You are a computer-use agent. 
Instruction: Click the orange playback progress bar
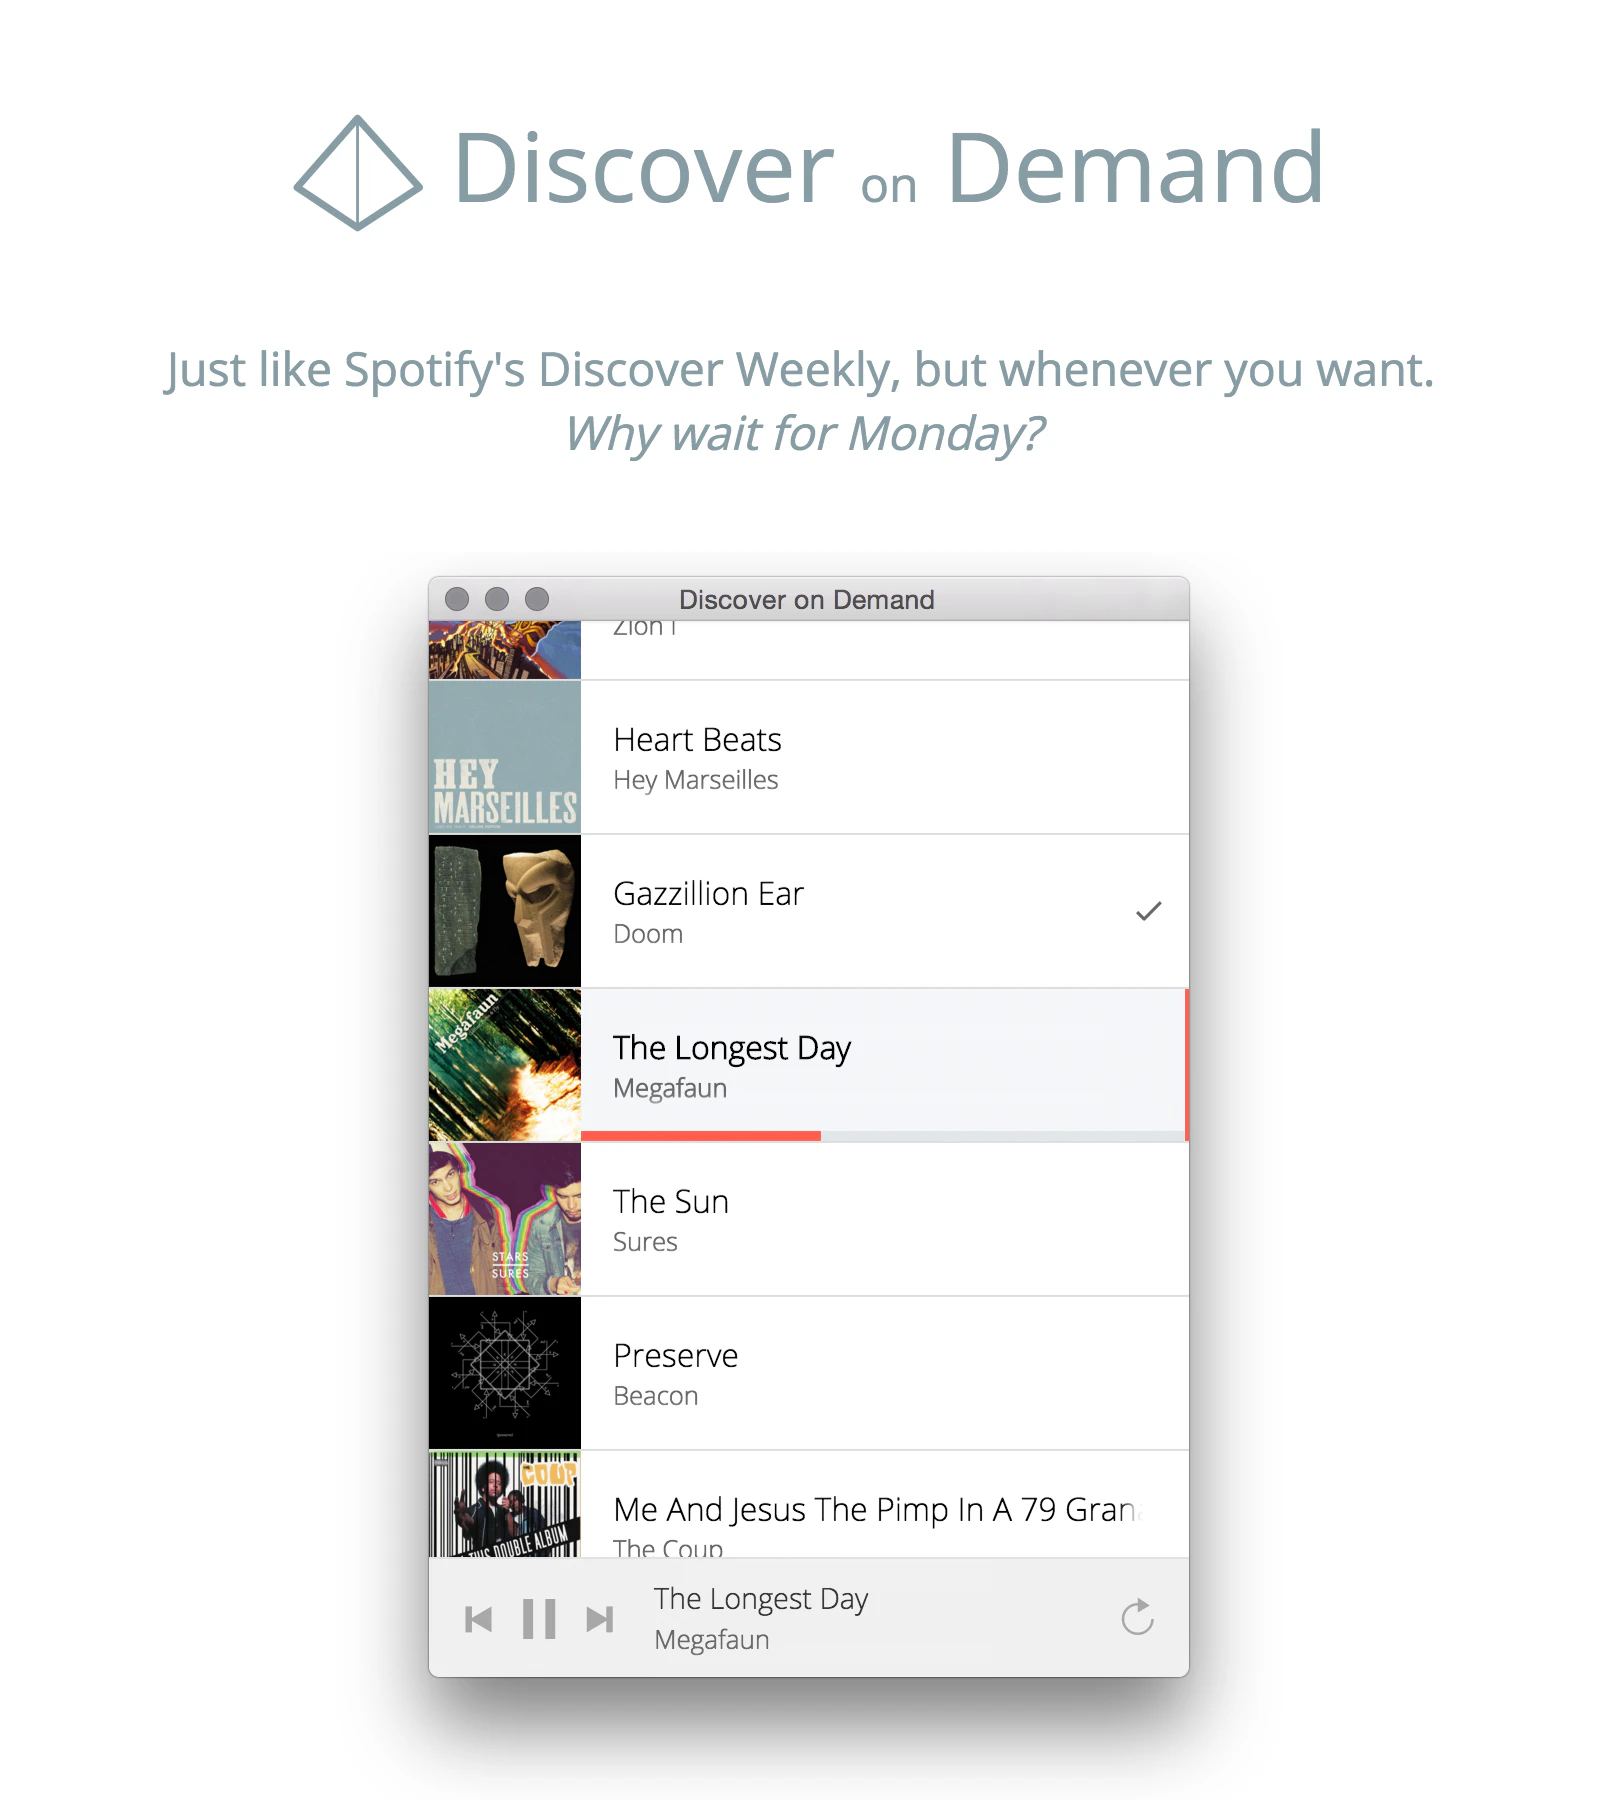coord(700,1135)
